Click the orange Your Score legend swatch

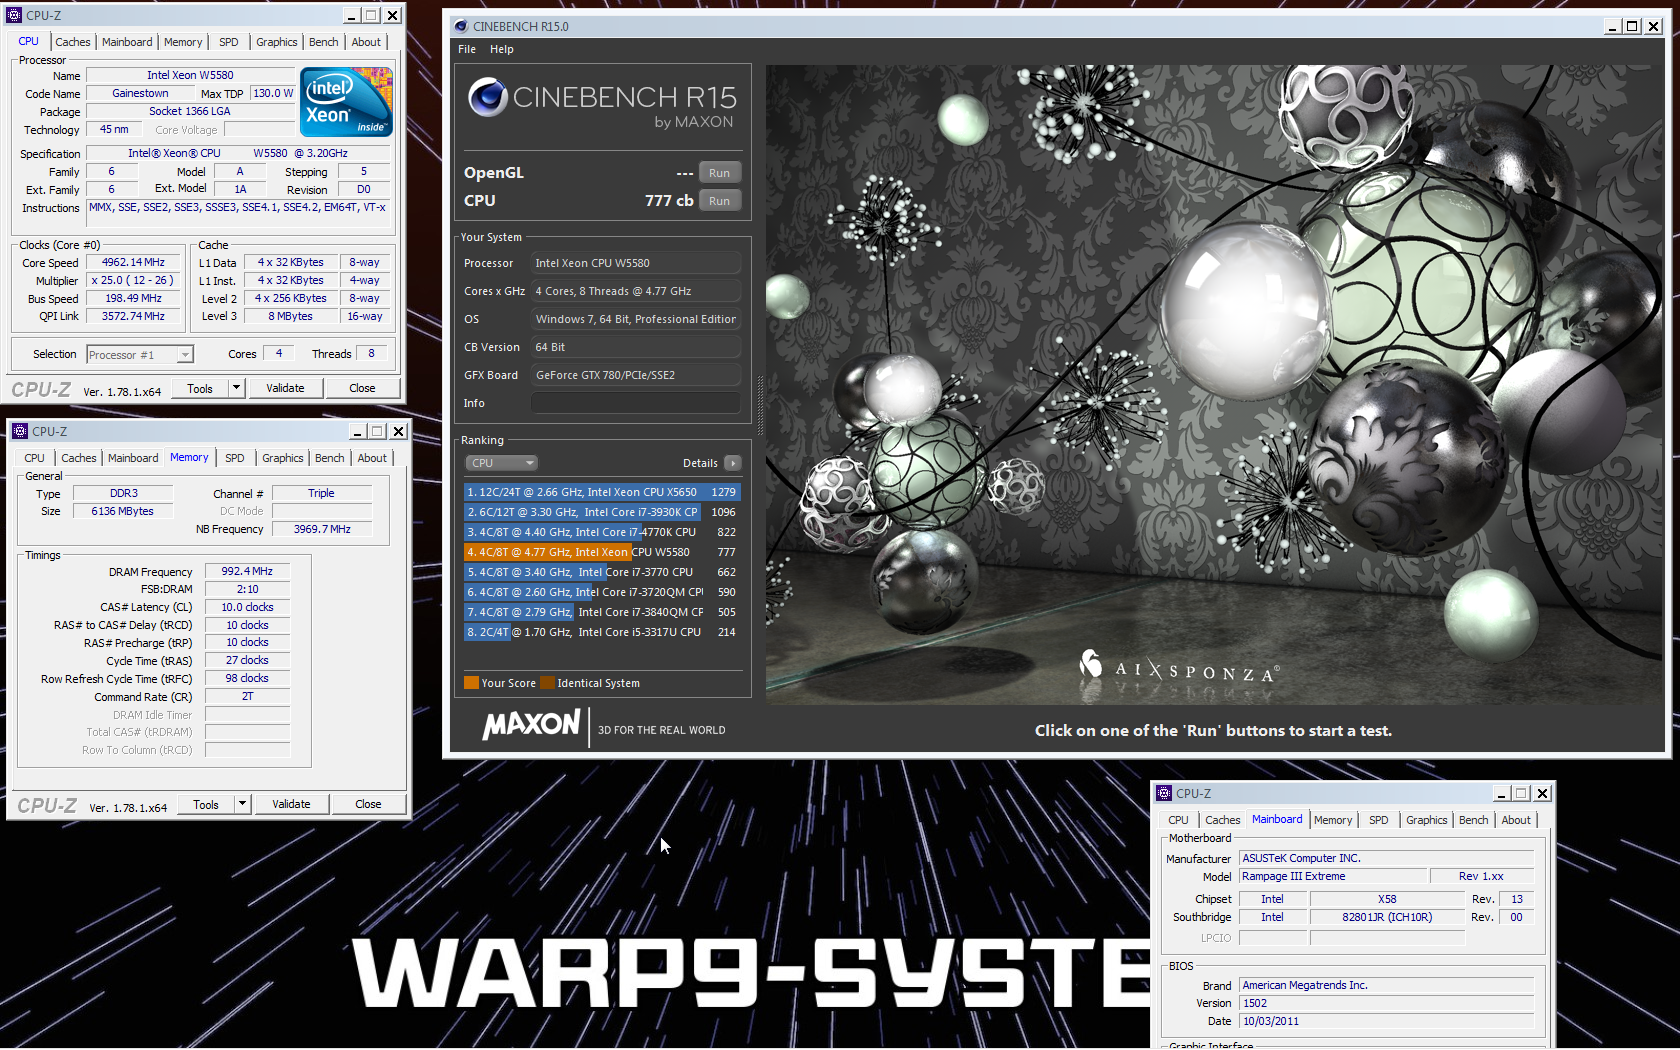pos(471,683)
